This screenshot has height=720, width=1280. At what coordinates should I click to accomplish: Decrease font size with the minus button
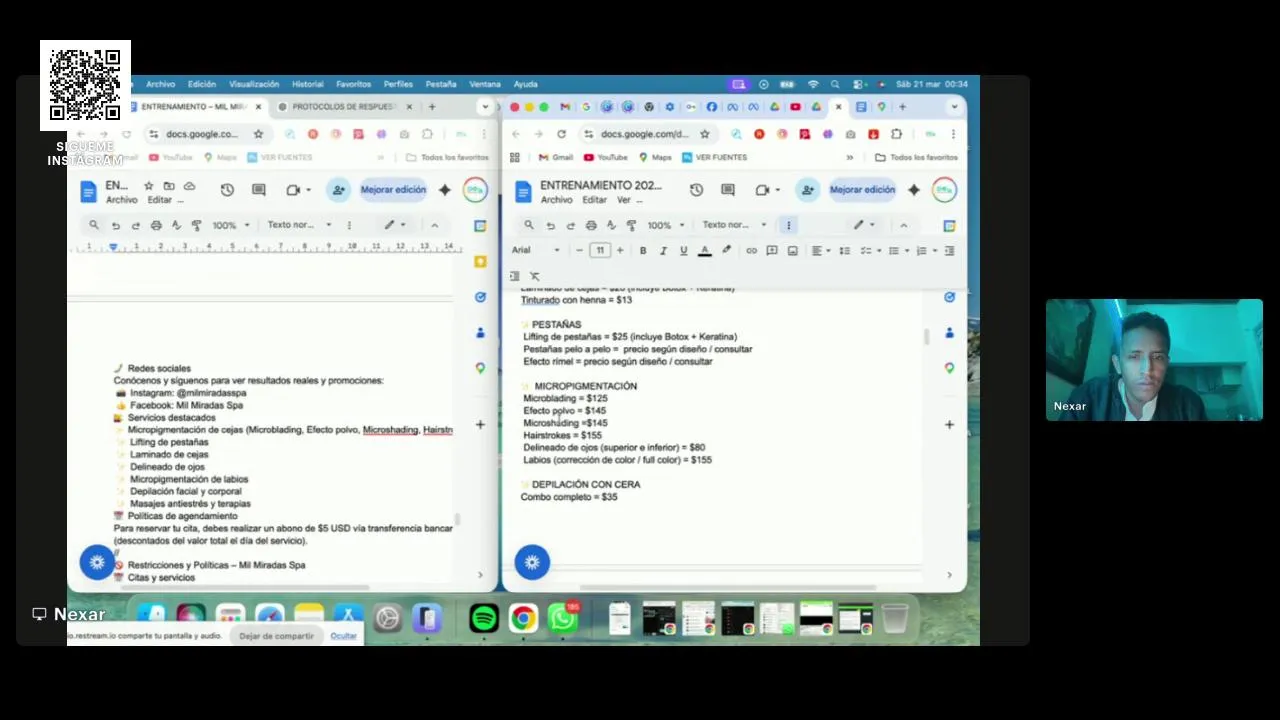pos(579,251)
